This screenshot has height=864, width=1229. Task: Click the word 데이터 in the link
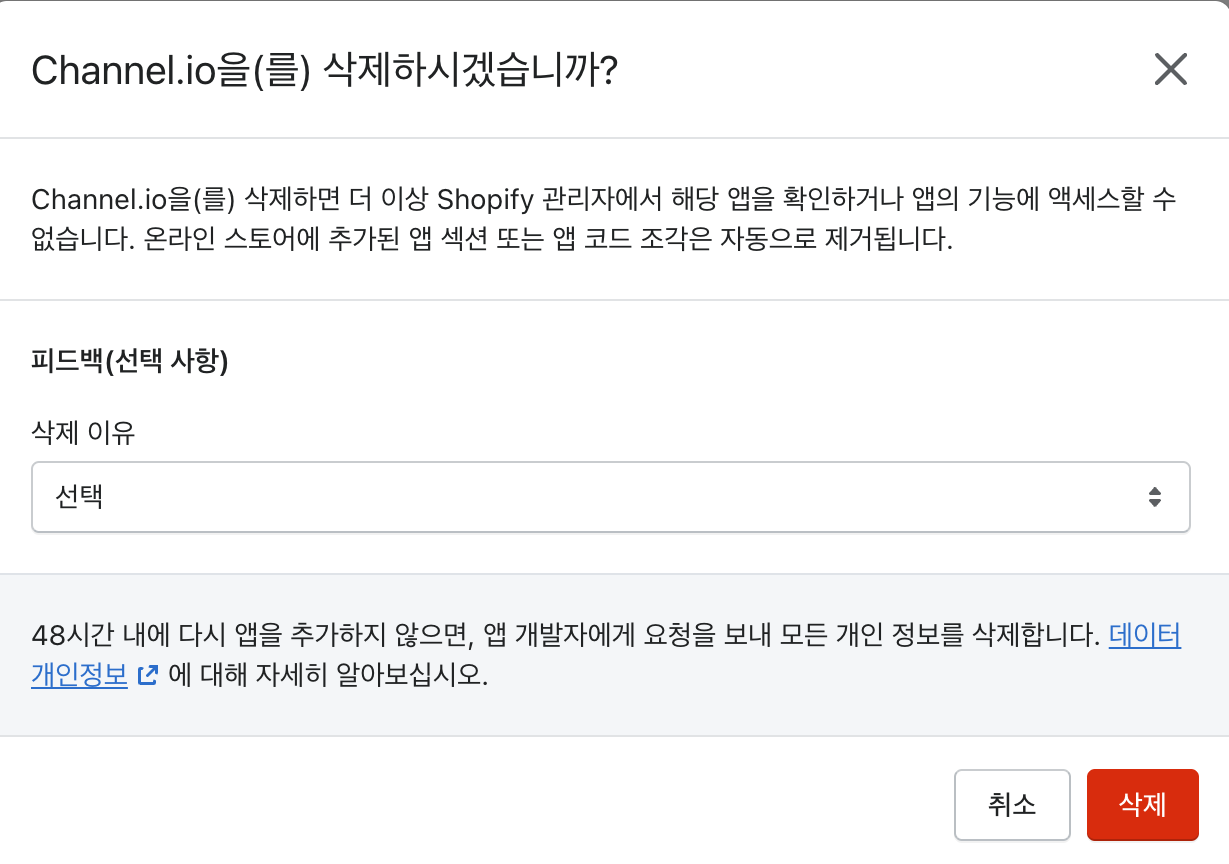click(x=1144, y=636)
